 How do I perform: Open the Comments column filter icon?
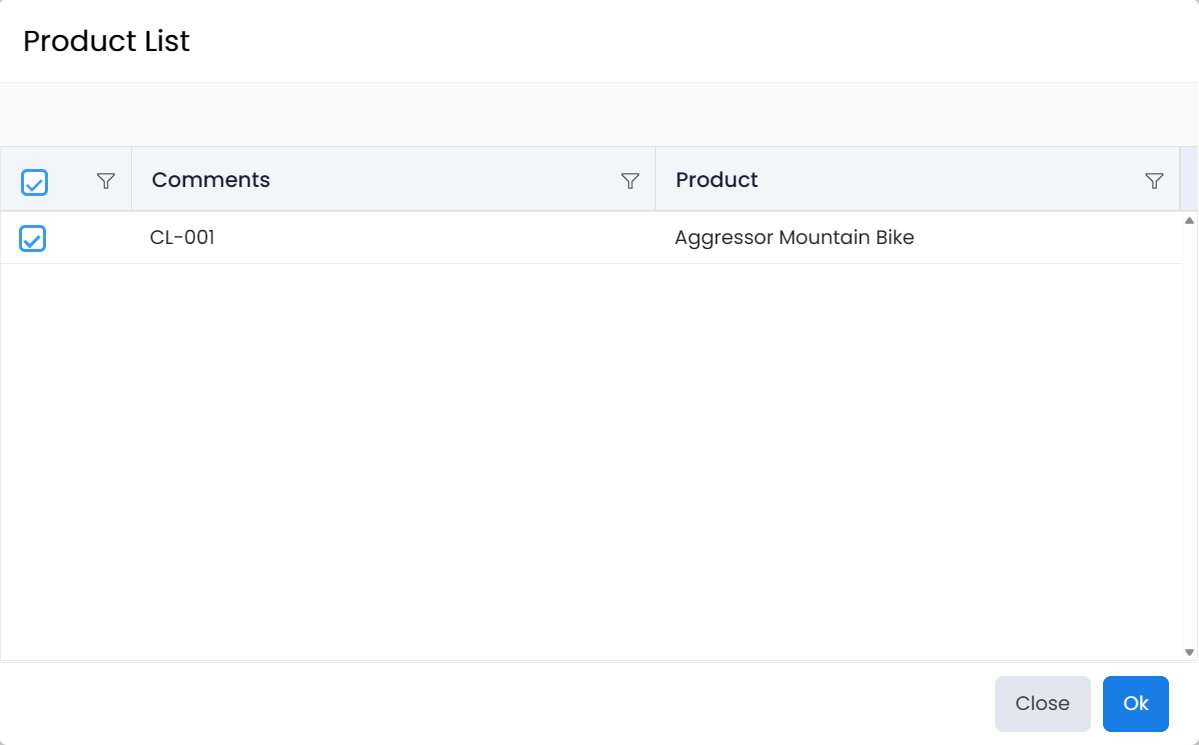[x=630, y=181]
